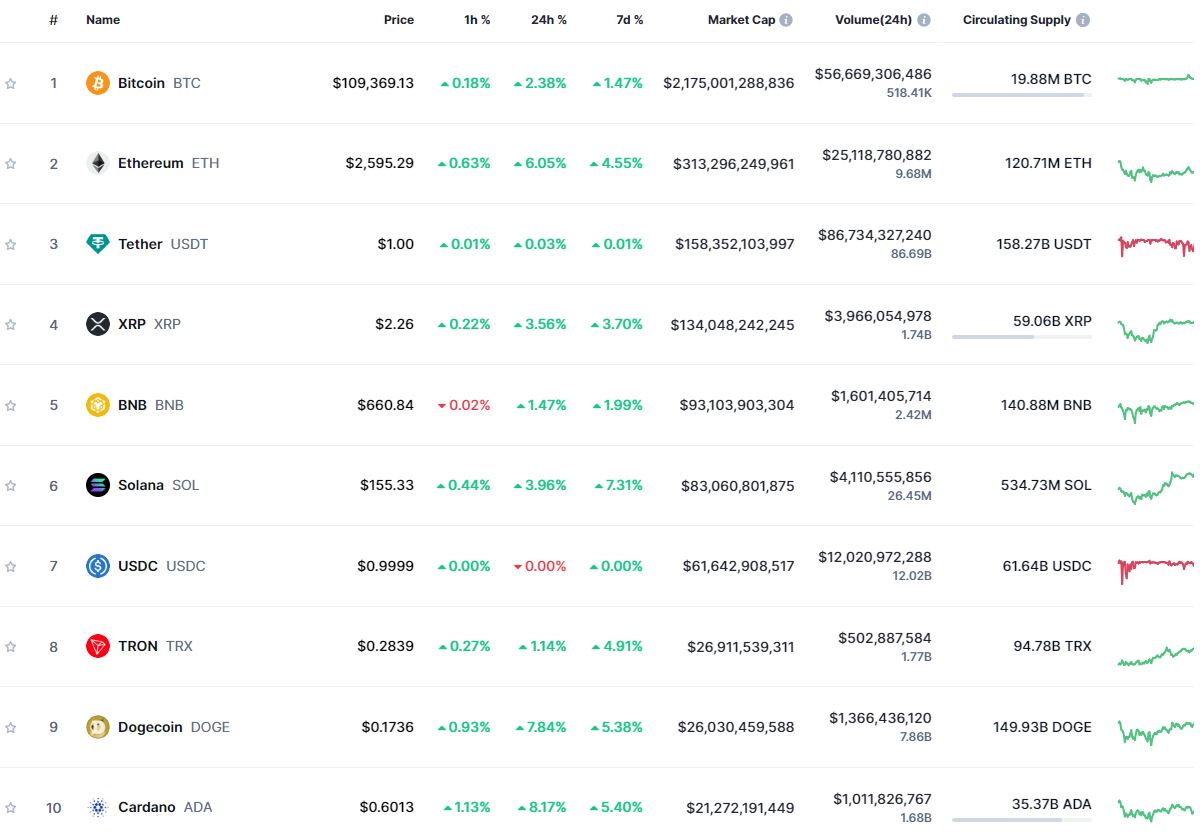Open Bitcoin's 7-day price sparkline chart
Screen dimensions: 1200x840
tap(1157, 79)
